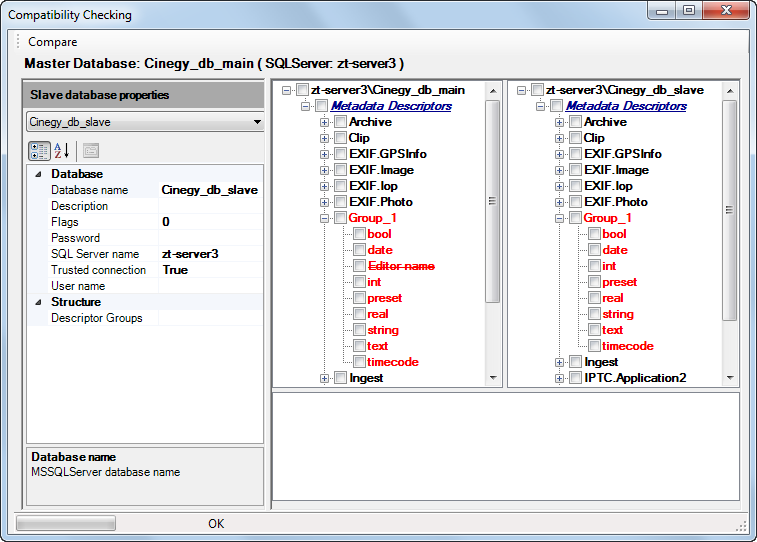Check the zt-server3\Cinegy_db_slave root checkbox

(x=537, y=90)
